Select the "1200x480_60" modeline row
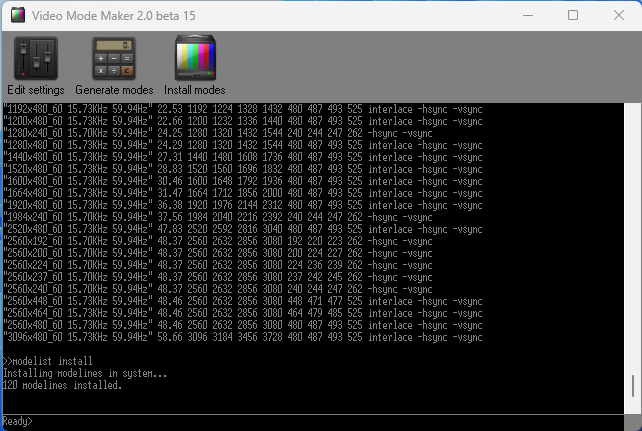642x431 pixels. (x=243, y=121)
